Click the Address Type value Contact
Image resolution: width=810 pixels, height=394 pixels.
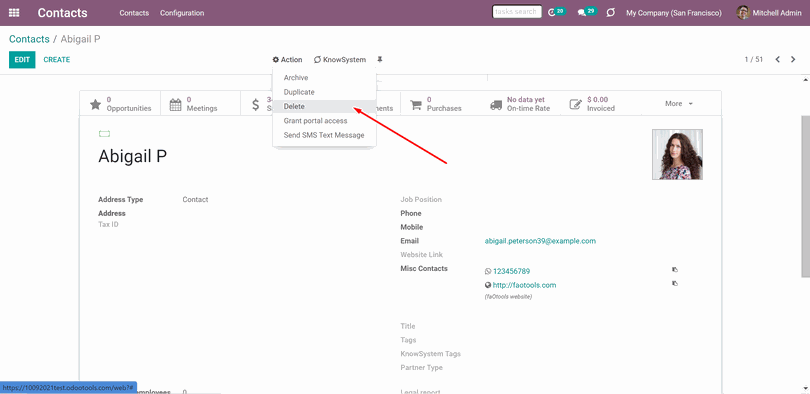(x=195, y=199)
